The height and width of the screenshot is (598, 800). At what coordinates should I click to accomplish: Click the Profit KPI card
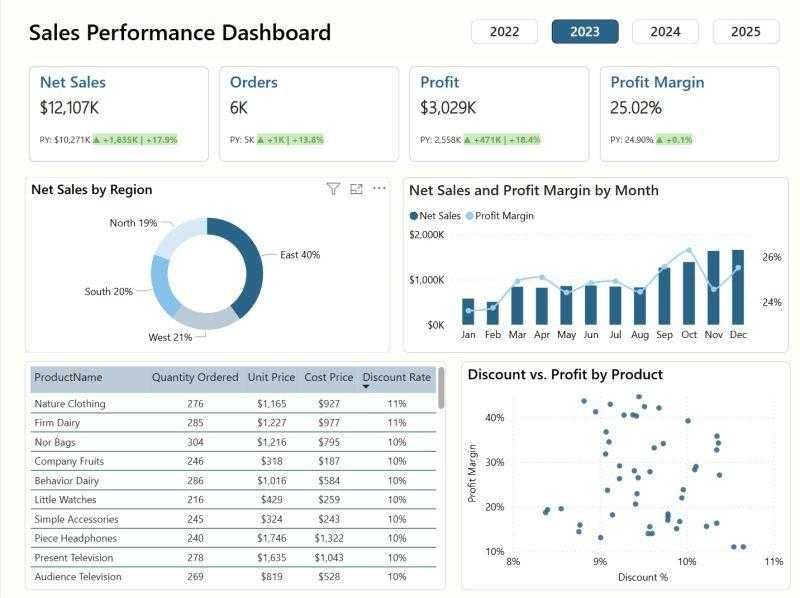coord(499,114)
